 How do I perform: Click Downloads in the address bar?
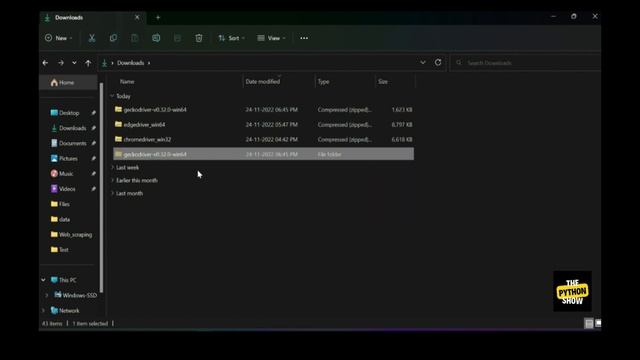pyautogui.click(x=131, y=63)
